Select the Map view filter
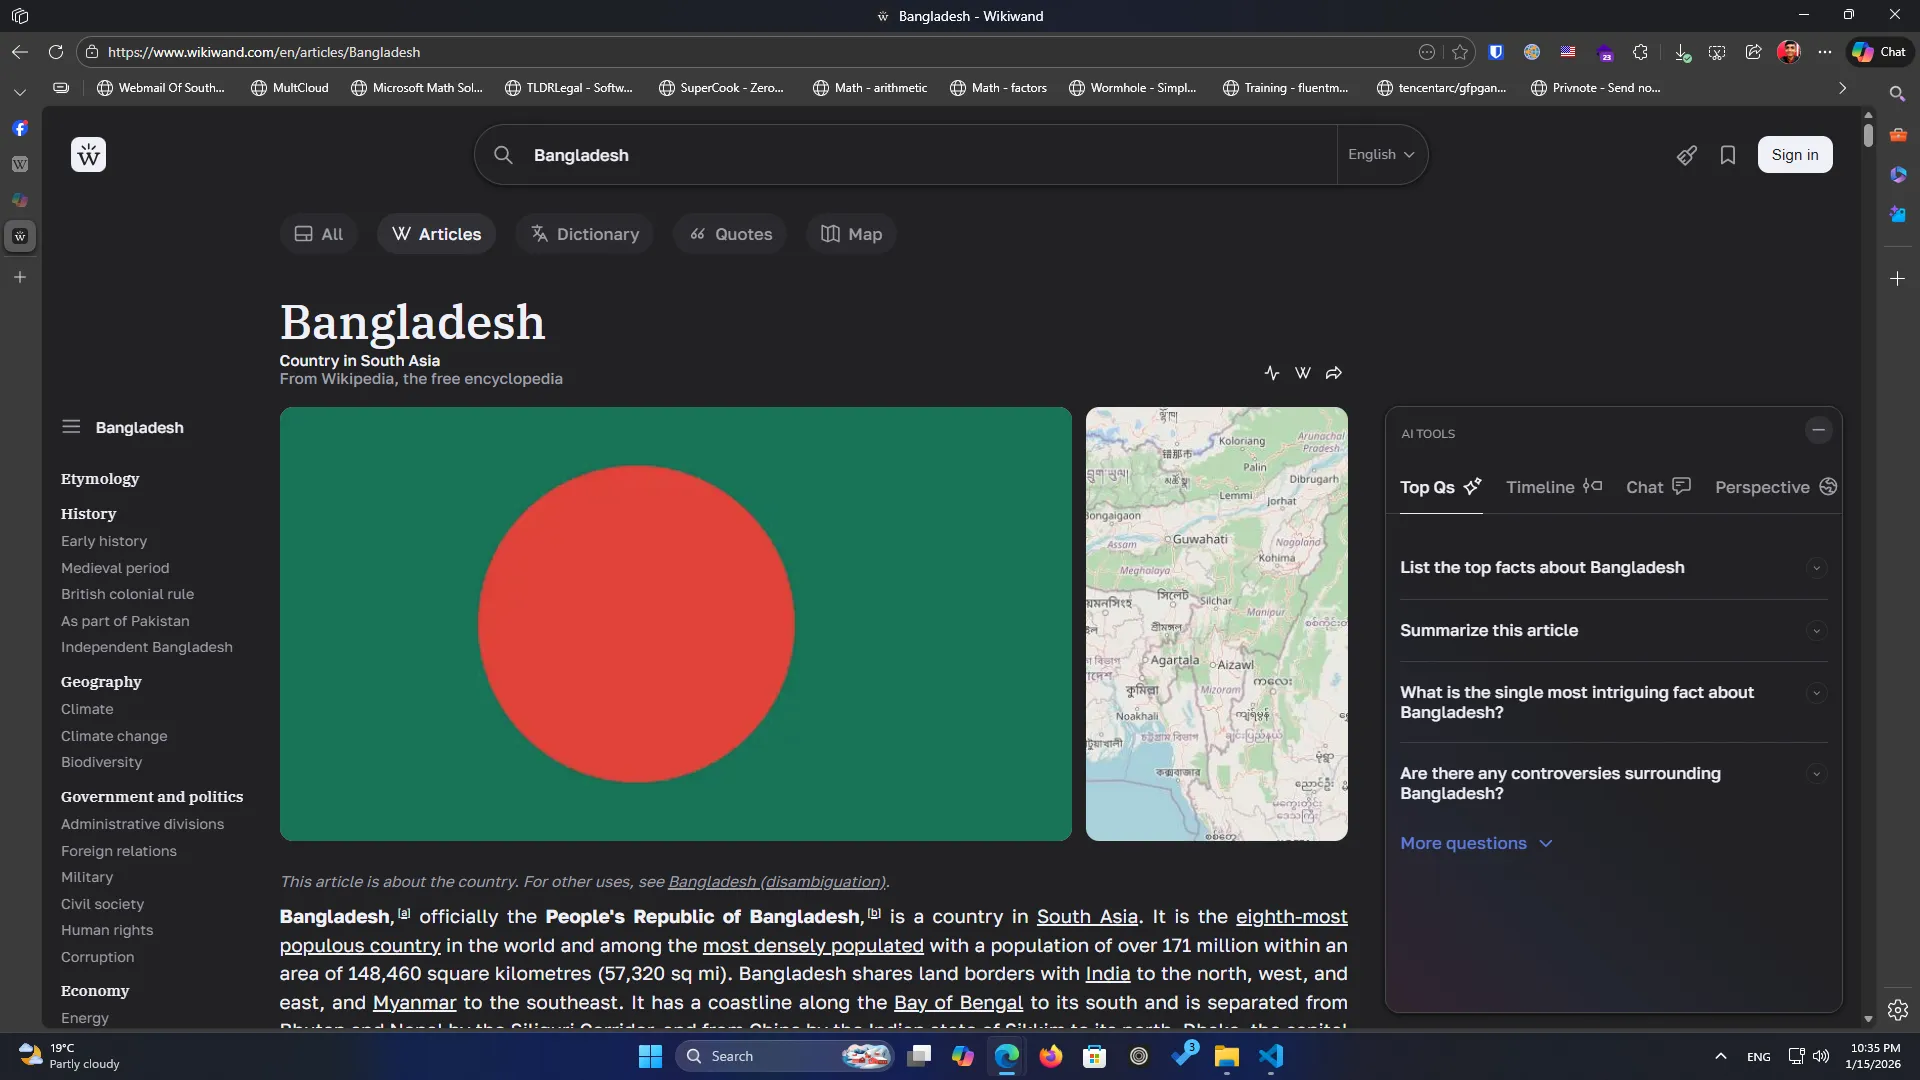The height and width of the screenshot is (1080, 1920). click(851, 234)
